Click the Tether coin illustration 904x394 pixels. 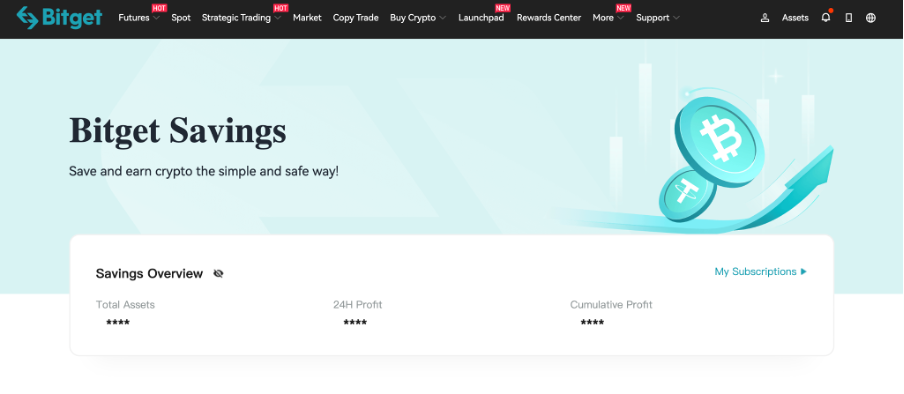(687, 194)
